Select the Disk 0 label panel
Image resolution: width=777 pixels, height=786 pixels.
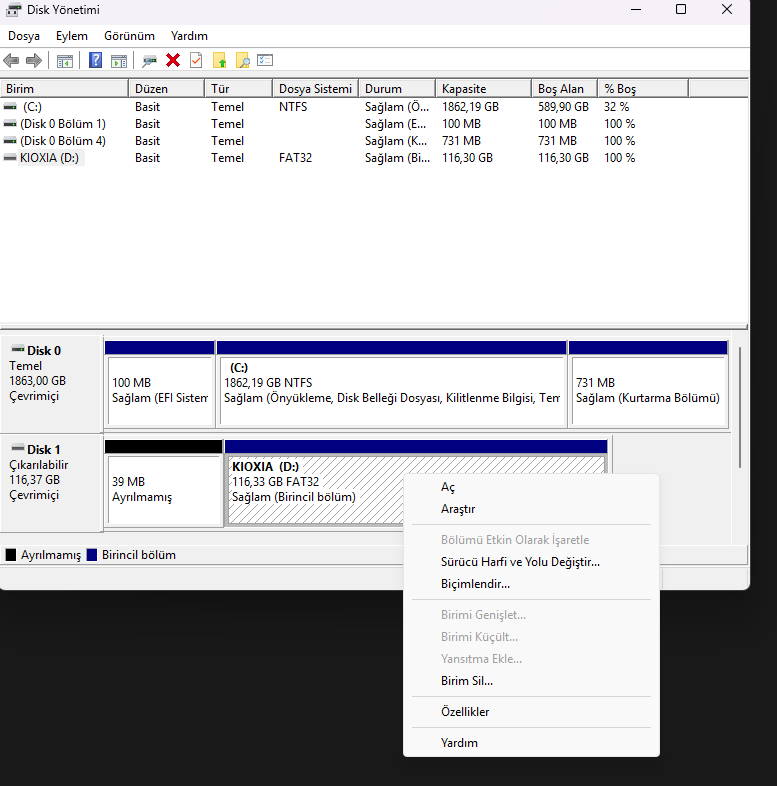pyautogui.click(x=52, y=384)
